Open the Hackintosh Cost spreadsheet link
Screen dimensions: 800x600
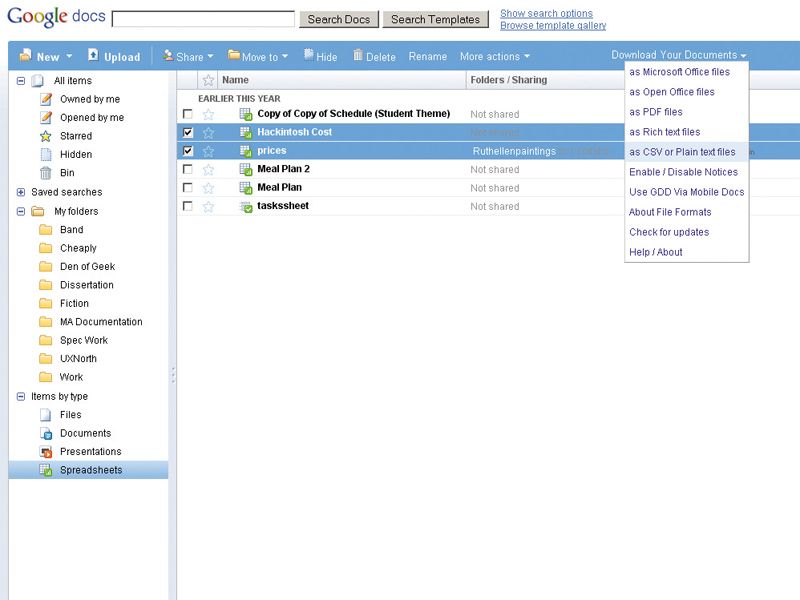(294, 132)
